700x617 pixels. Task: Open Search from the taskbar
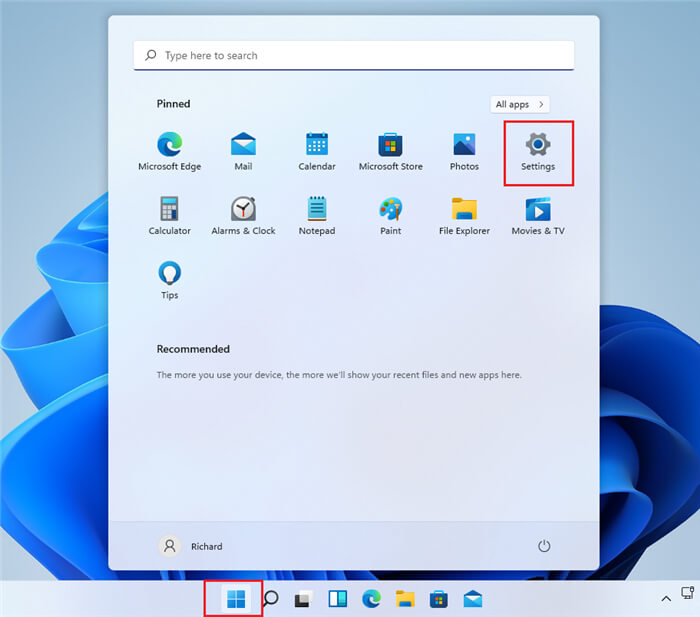271,599
